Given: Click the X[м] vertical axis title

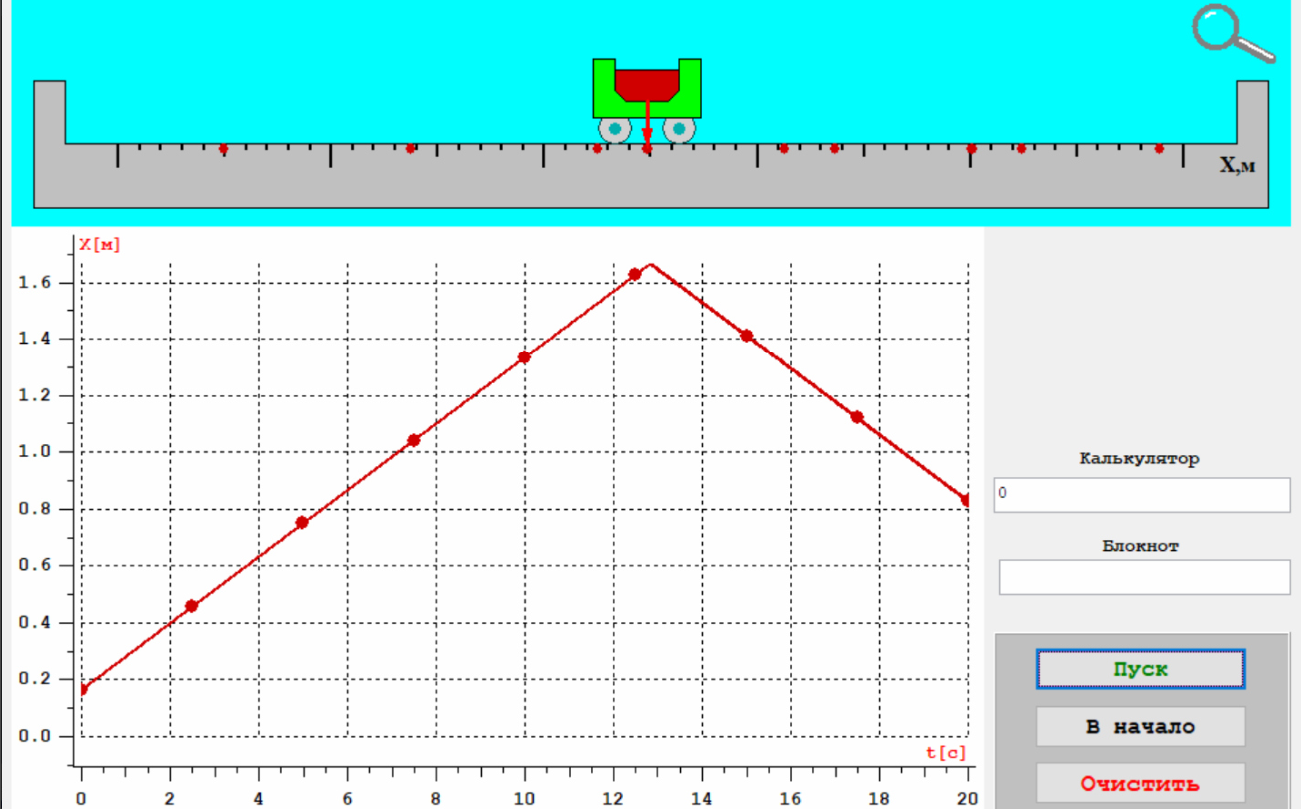Looking at the screenshot, I should 100,244.
